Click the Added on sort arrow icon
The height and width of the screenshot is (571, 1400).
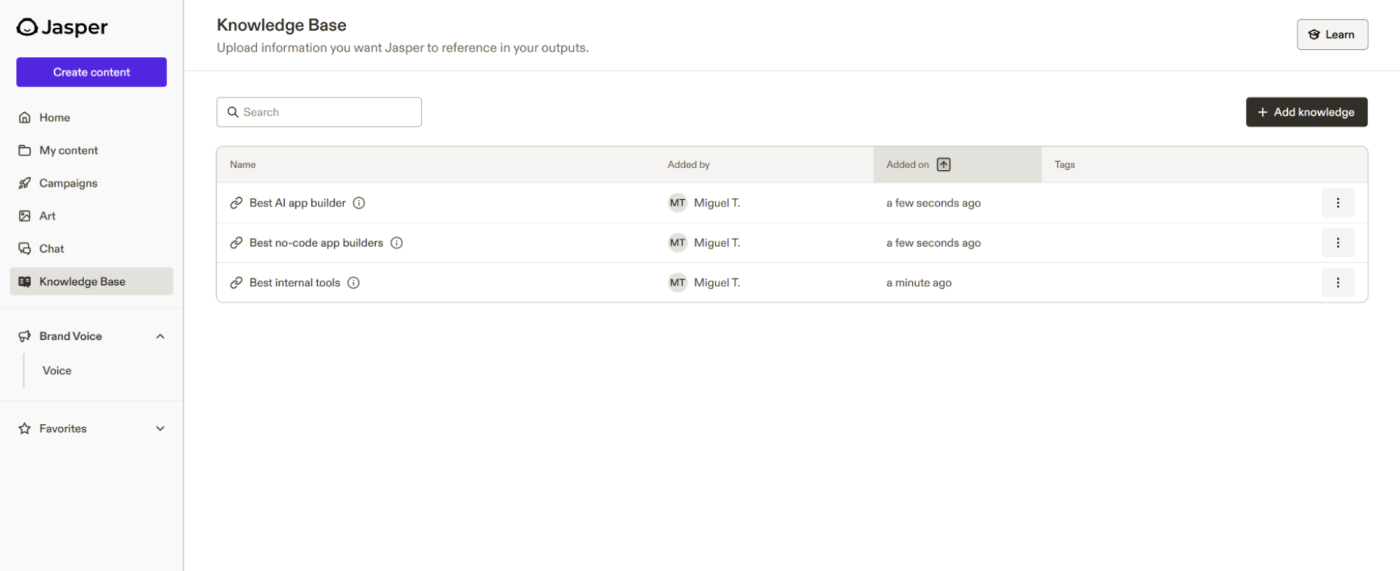pos(943,165)
